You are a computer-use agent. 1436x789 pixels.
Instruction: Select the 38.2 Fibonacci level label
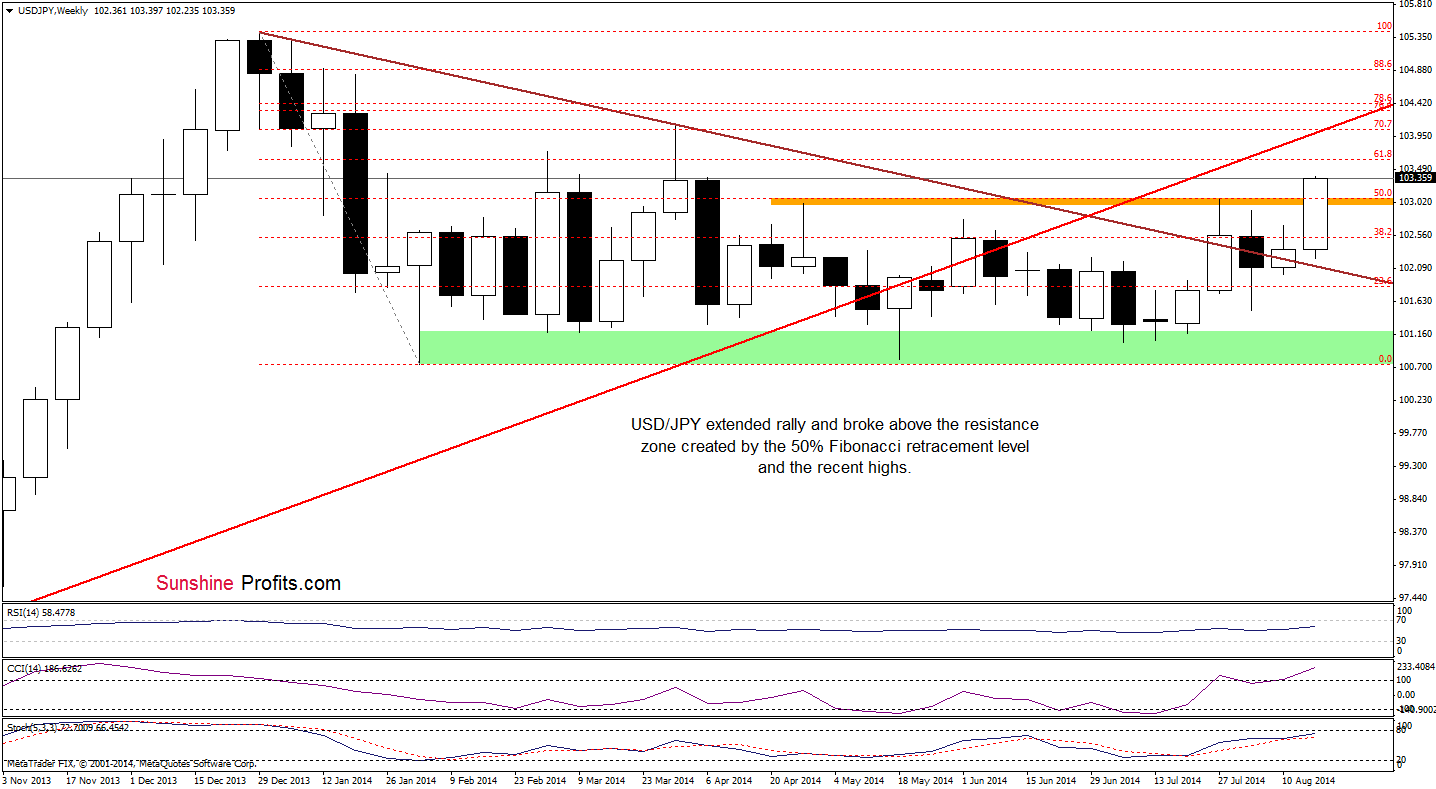(1383, 232)
